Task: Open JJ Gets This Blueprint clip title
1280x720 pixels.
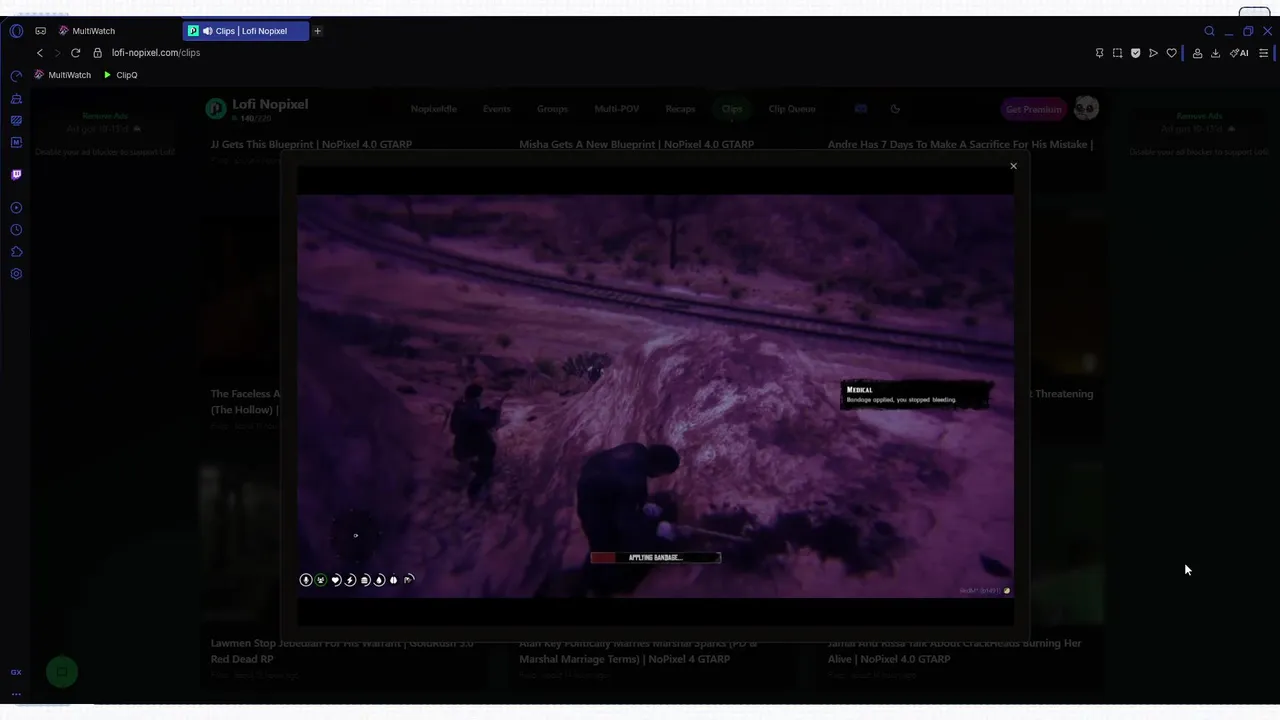Action: pyautogui.click(x=311, y=144)
